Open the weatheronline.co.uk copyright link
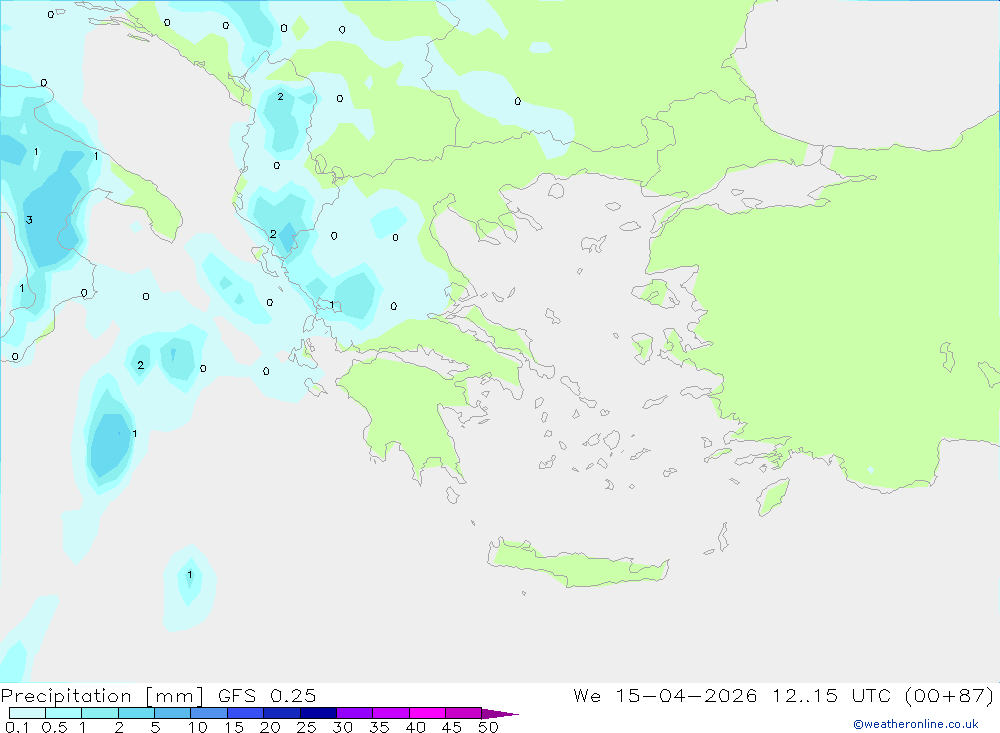Viewport: 1000px width, 733px height. [x=915, y=724]
